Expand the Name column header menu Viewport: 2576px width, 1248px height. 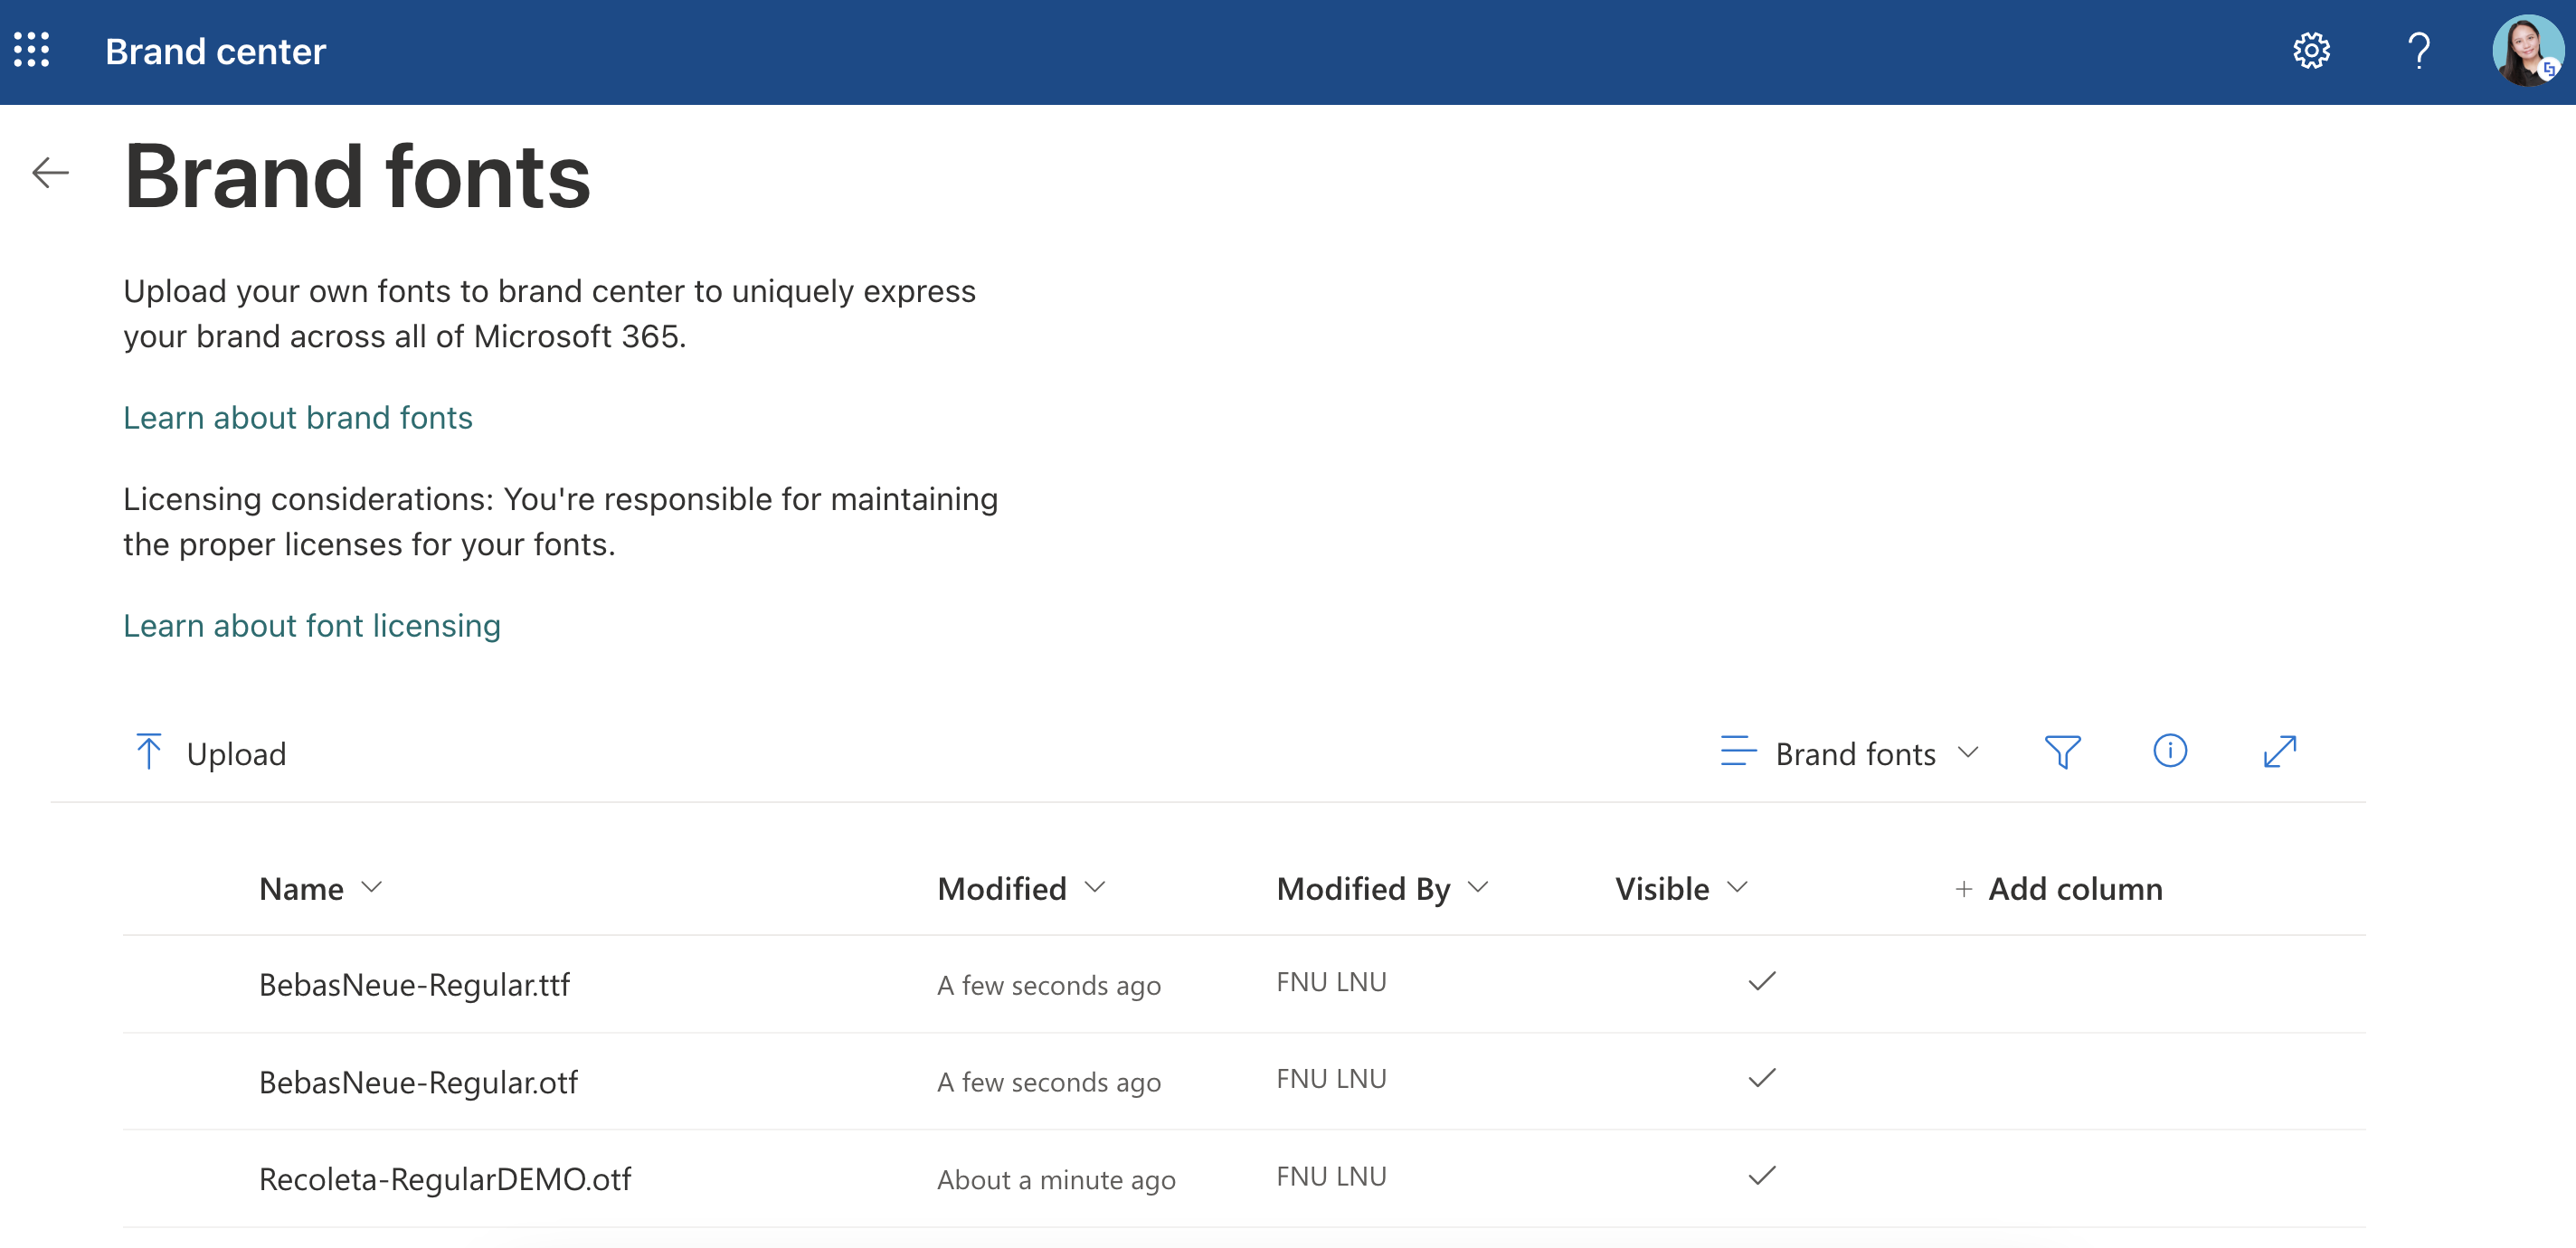tap(320, 888)
